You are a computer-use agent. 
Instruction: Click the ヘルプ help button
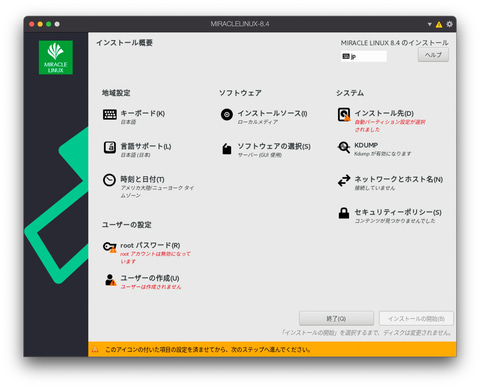click(x=433, y=55)
